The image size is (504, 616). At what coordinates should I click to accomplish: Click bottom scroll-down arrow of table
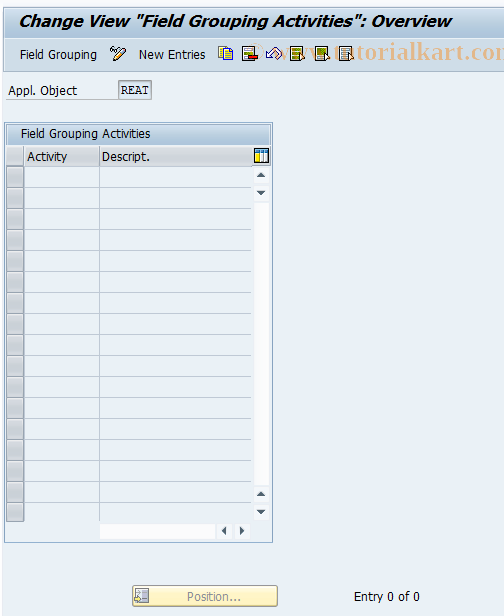click(261, 512)
